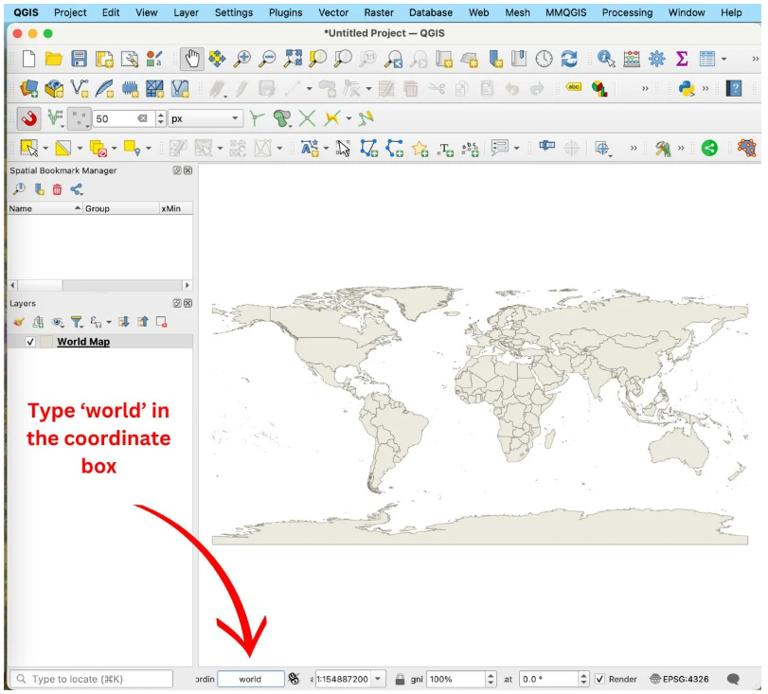Open the Raster menu
The image size is (768, 694).
378,12
